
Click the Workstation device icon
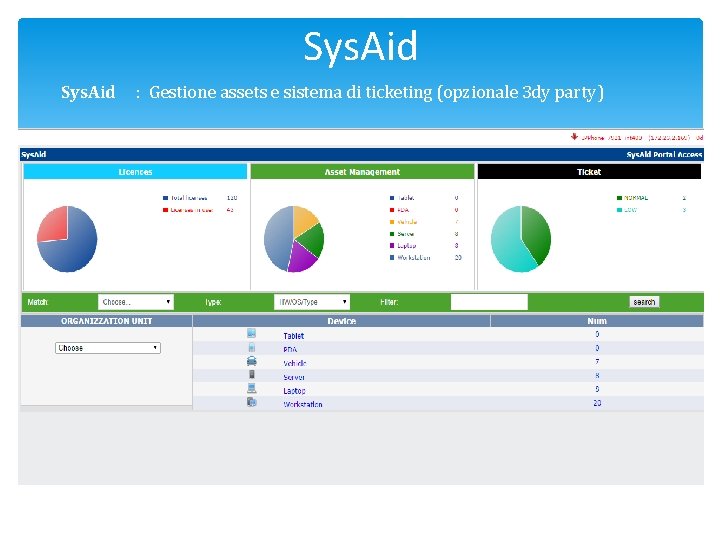click(252, 402)
